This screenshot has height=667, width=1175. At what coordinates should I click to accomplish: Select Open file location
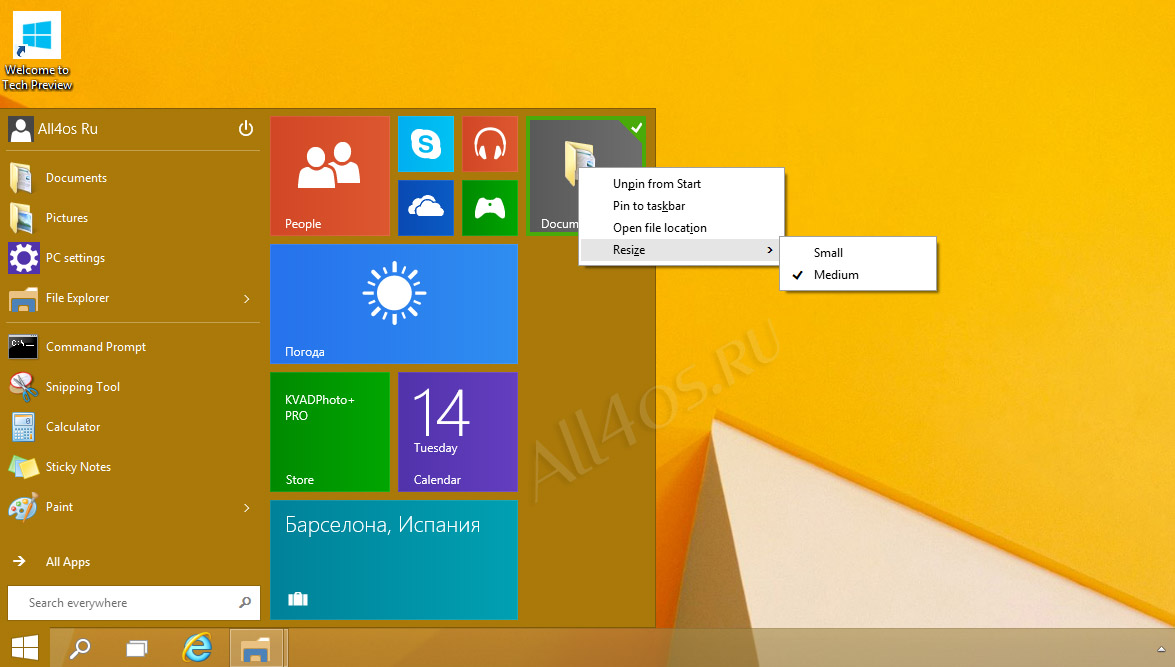681,228
